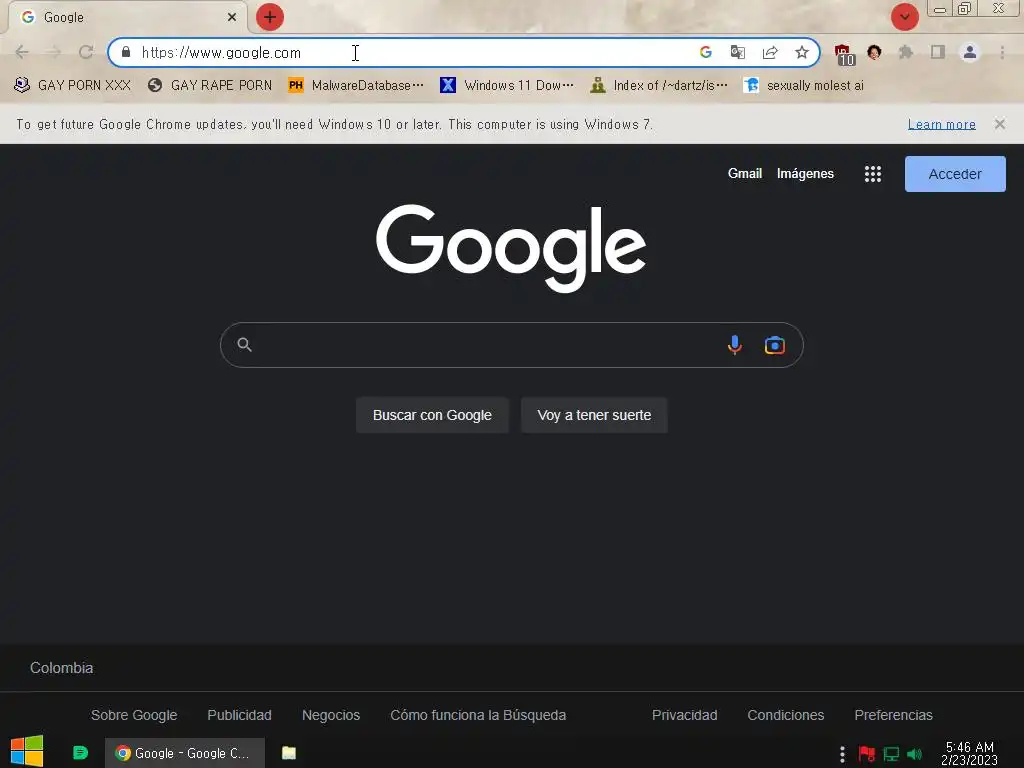This screenshot has height=768, width=1024.
Task: Select Google Chrome taskbar button
Action: pos(185,753)
